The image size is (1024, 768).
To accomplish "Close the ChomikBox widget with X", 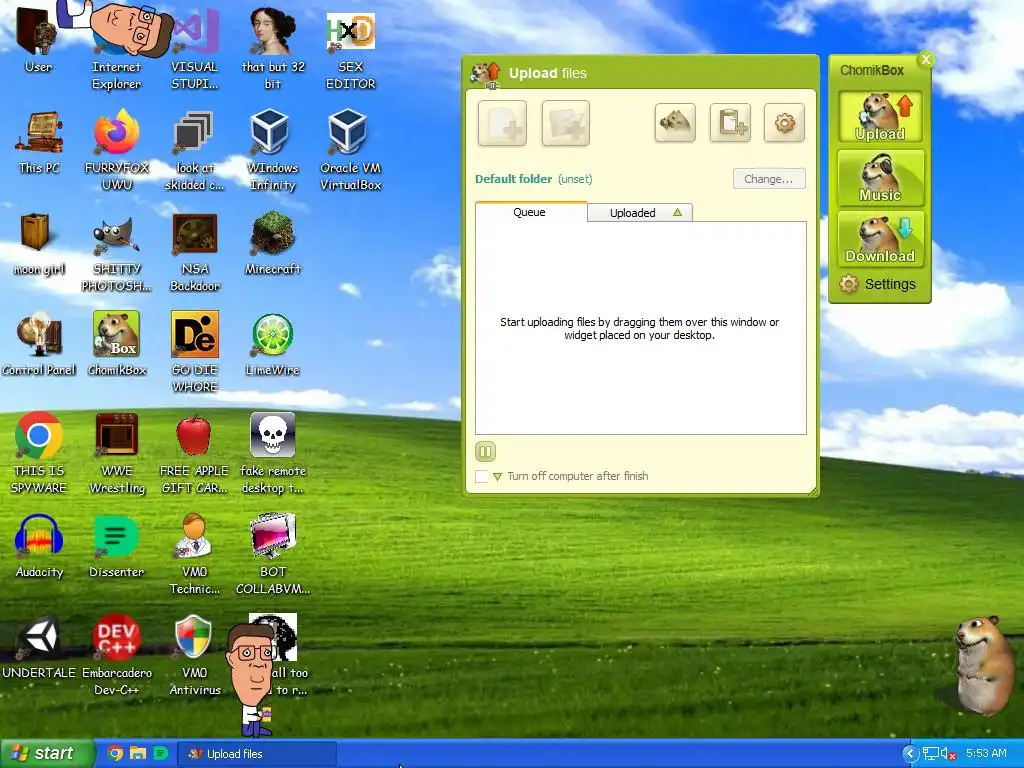I will [925, 59].
